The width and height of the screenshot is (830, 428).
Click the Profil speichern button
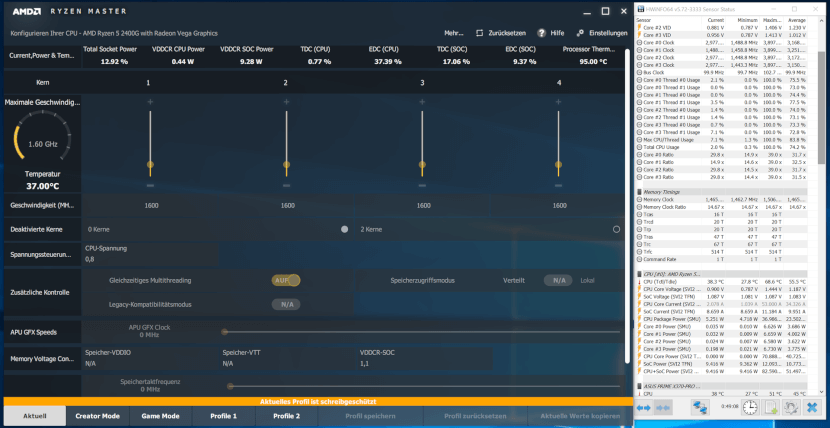tap(370, 416)
